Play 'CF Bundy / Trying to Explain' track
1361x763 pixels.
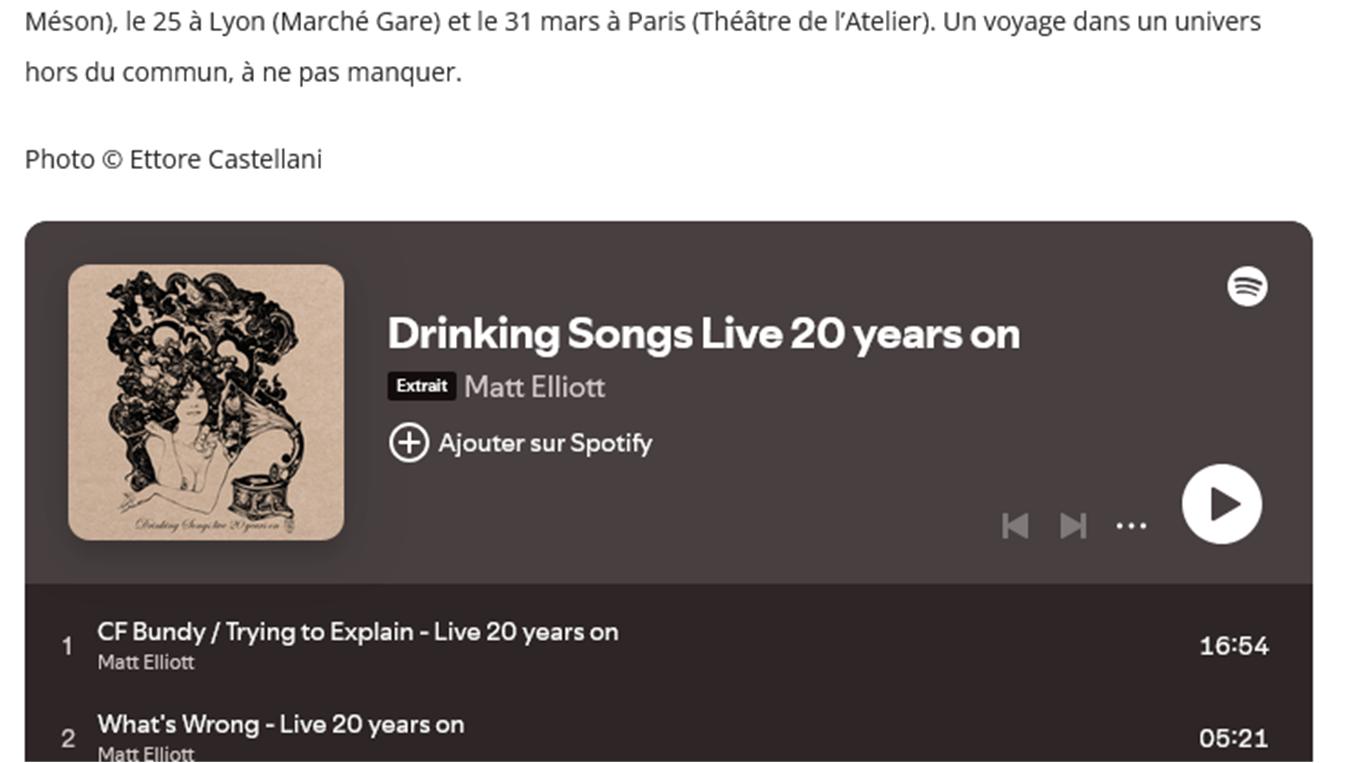[357, 632]
